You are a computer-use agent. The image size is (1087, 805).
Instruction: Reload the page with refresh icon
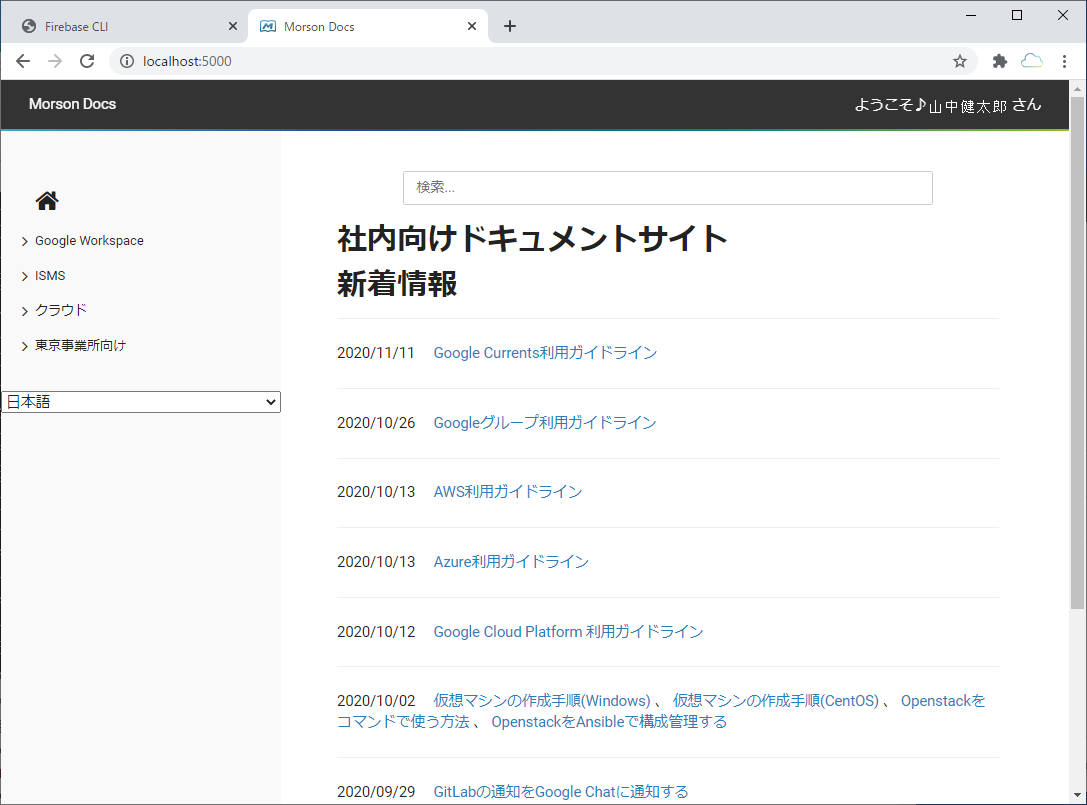[87, 61]
